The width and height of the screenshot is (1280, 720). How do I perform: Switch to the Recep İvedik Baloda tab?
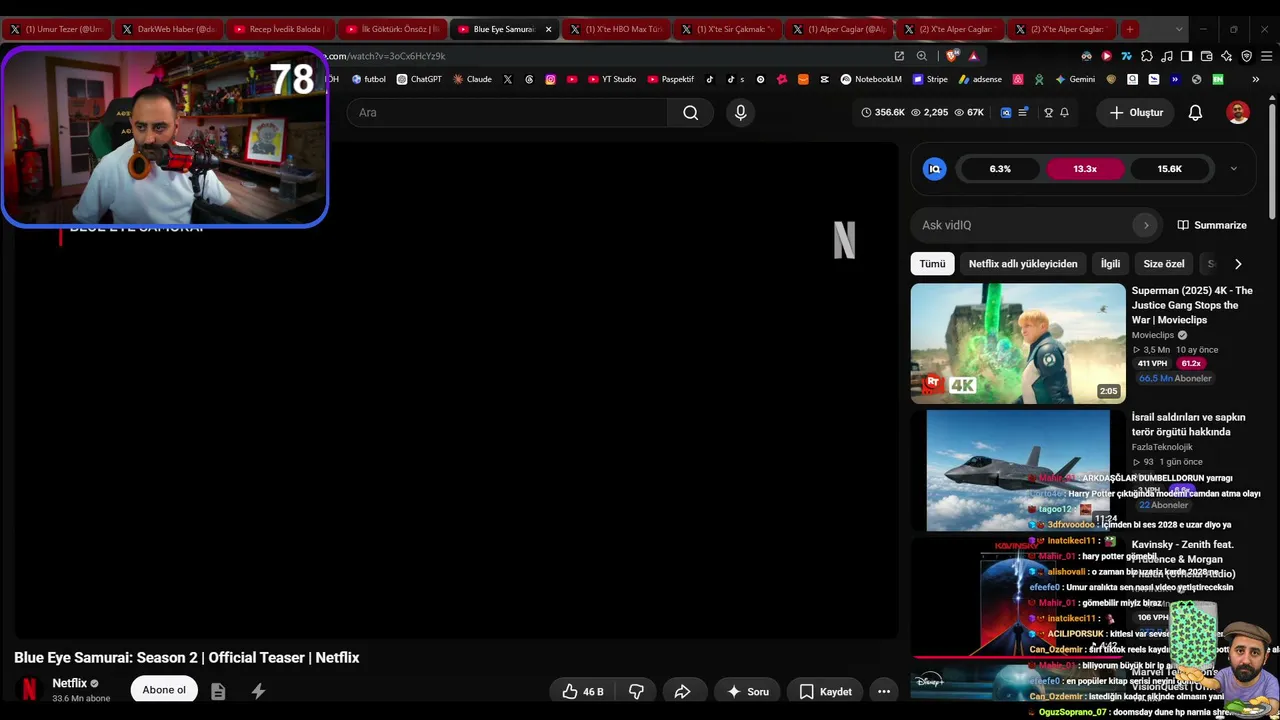tap(281, 29)
